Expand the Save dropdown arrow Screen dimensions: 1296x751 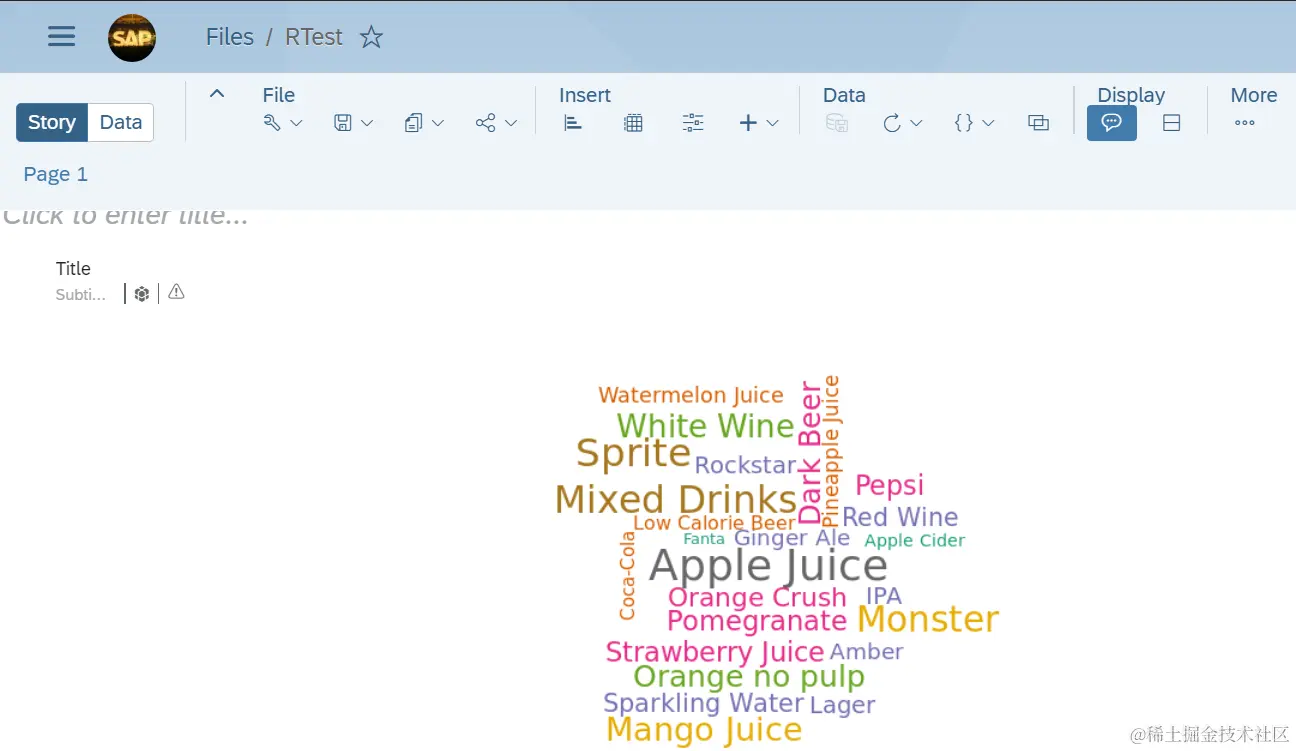(367, 123)
